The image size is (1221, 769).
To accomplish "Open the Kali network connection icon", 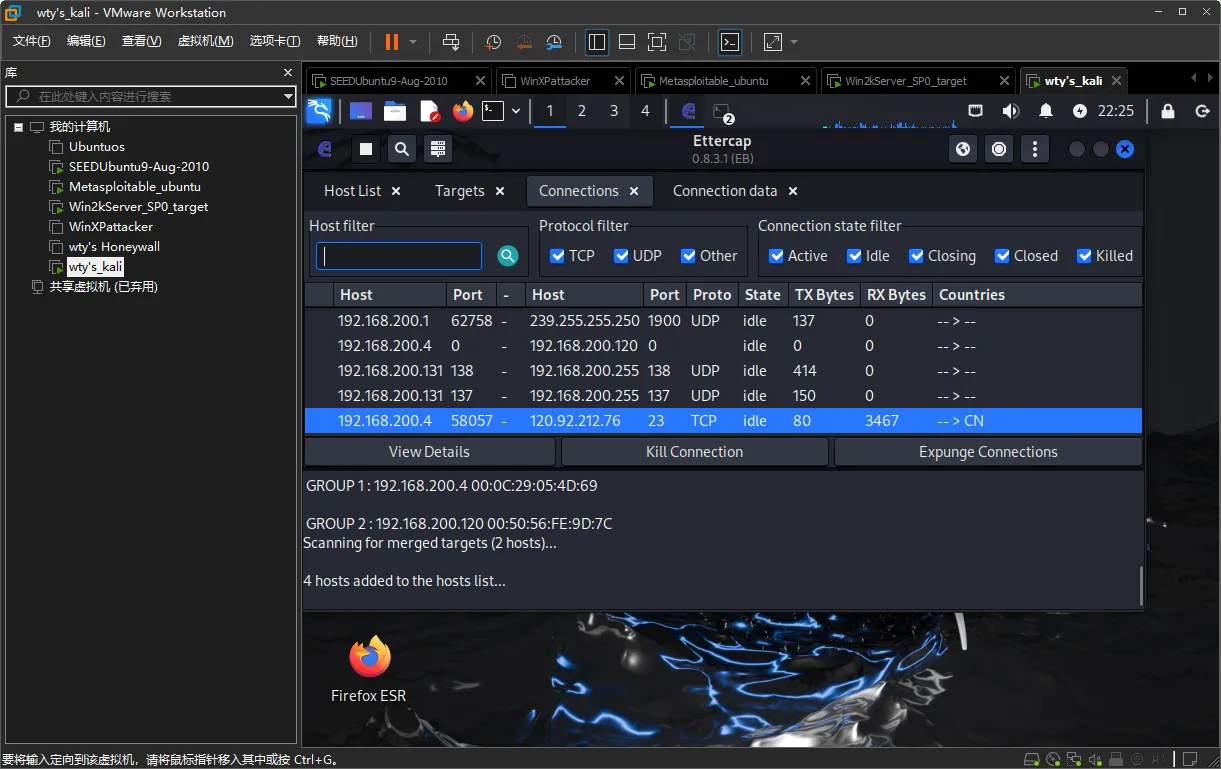I will click(976, 111).
